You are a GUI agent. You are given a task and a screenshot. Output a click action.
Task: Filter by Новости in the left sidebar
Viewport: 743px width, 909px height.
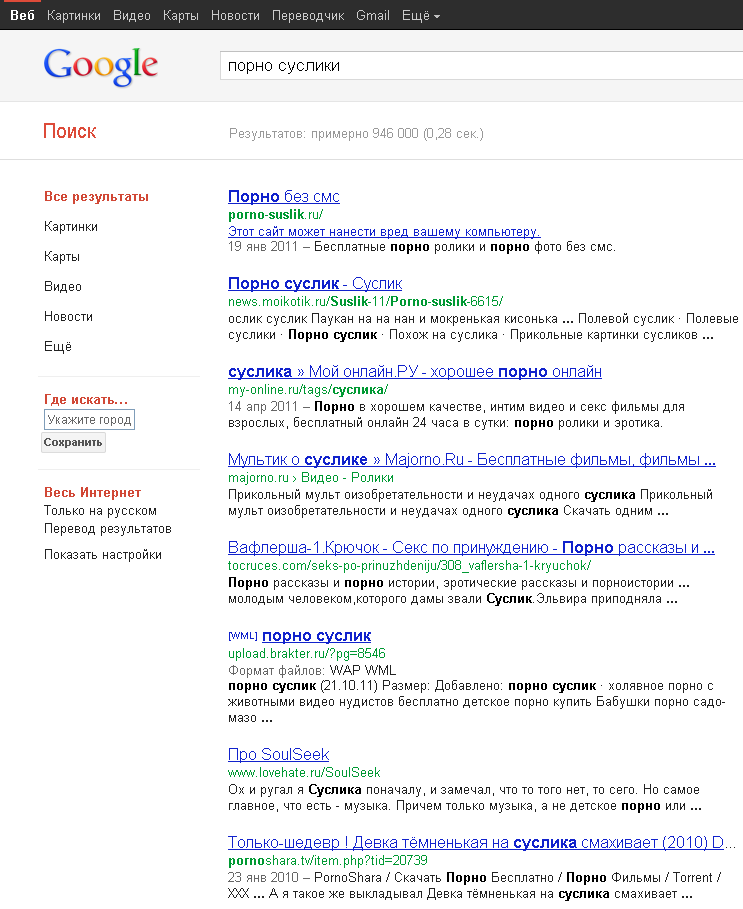(68, 317)
